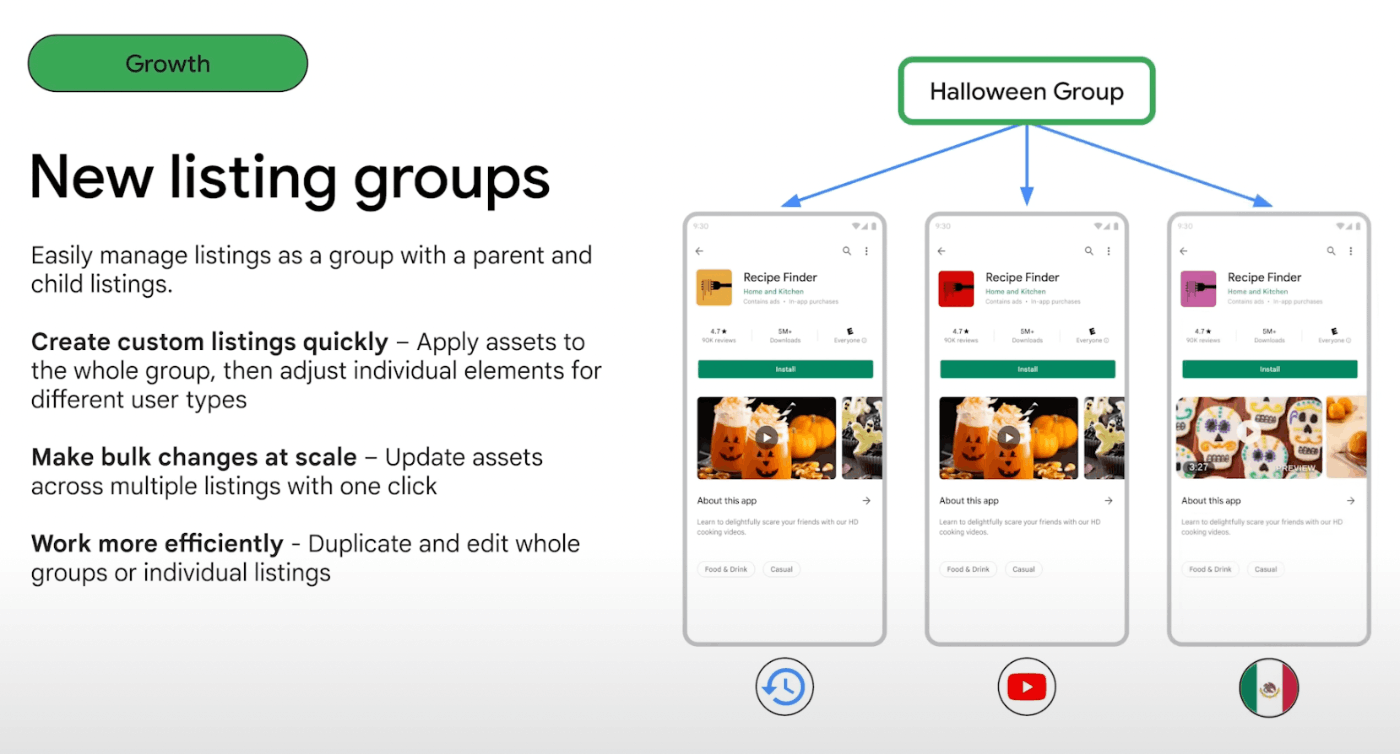Viewport: 1400px width, 754px height.
Task: Click Recipe Finder title in orange-icon phone
Action: click(780, 277)
